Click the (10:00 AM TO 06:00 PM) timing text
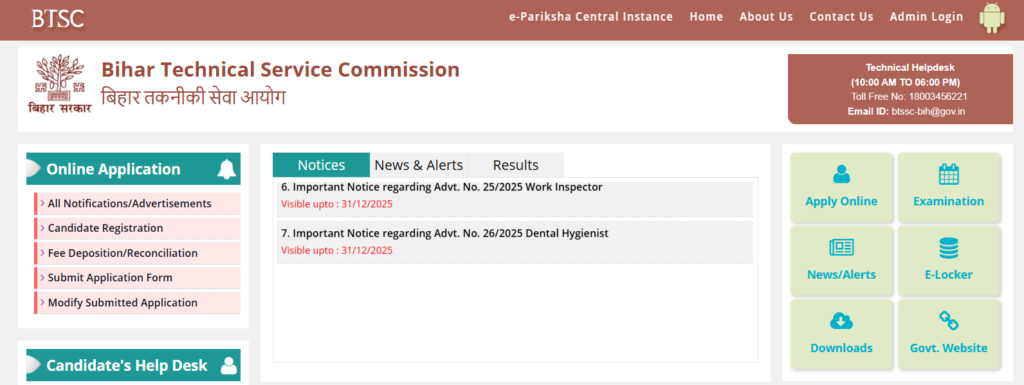This screenshot has height=385, width=1024. tap(905, 82)
